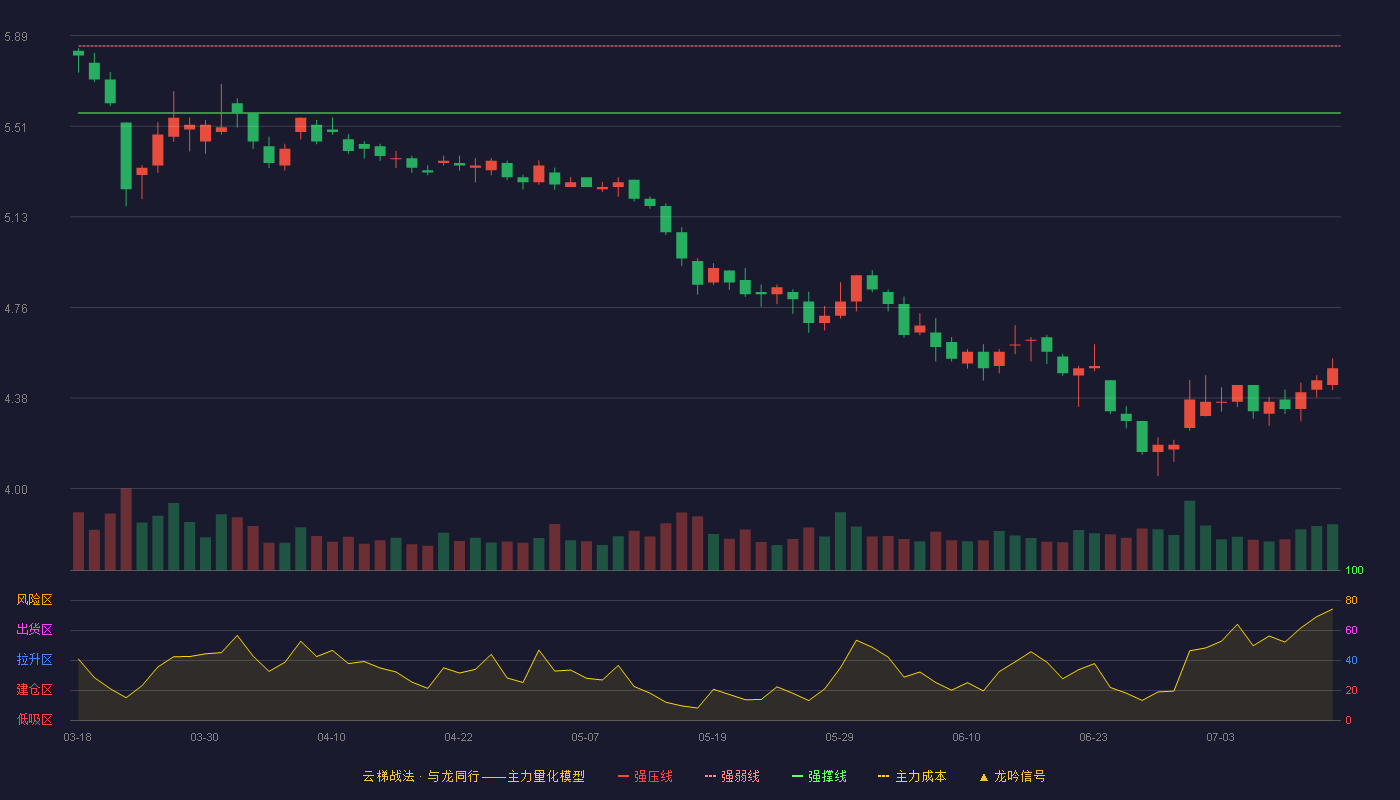Click the 05-19 date axis label
This screenshot has width=1400, height=800.
(x=712, y=737)
